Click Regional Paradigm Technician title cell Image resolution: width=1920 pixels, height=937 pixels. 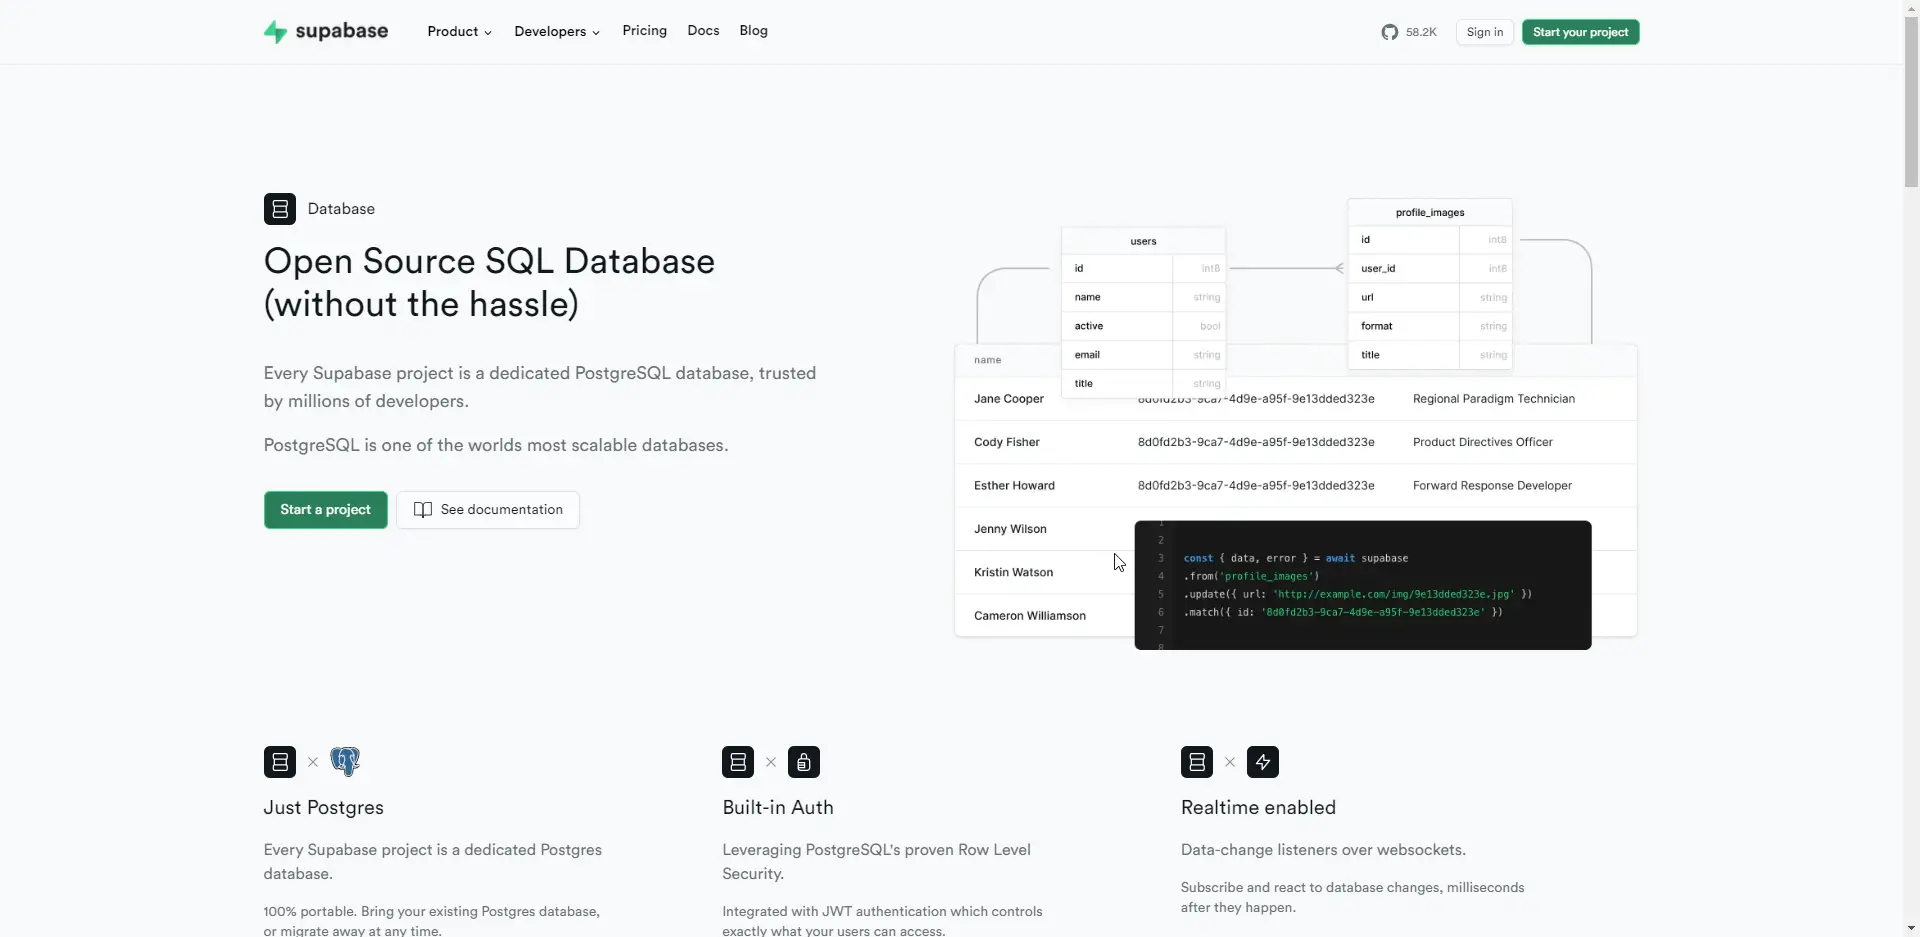click(1494, 399)
